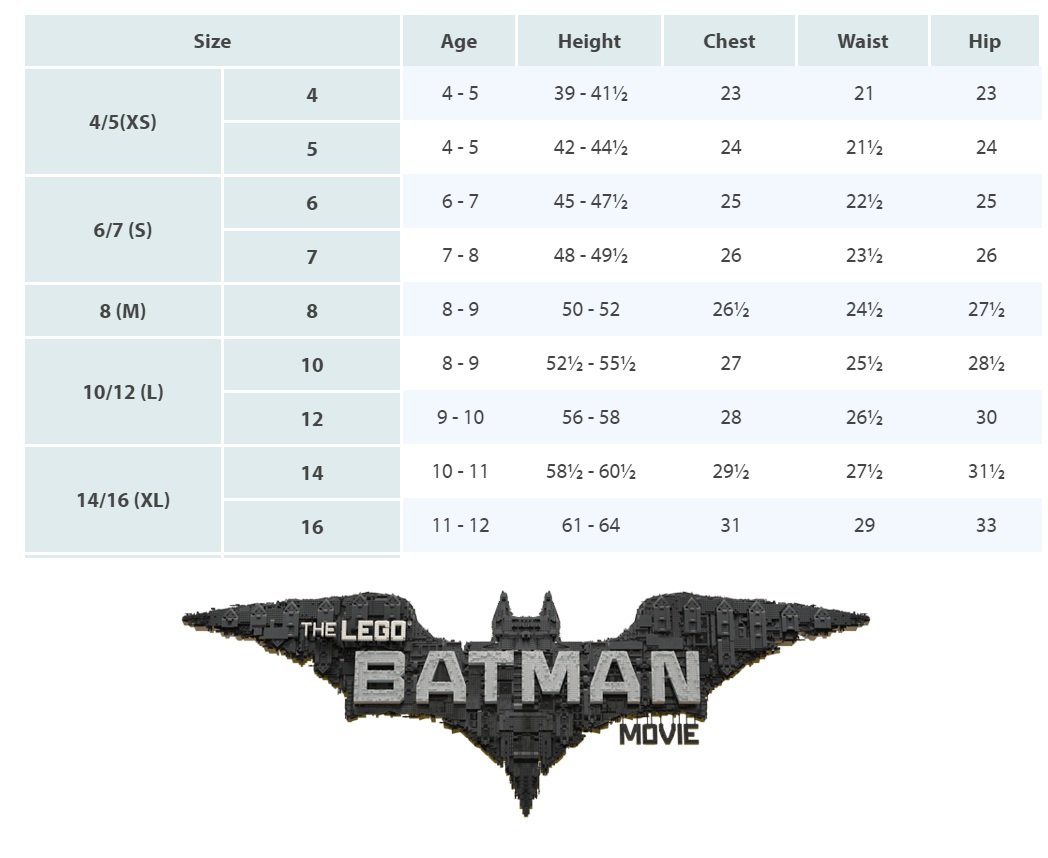The width and height of the screenshot is (1048, 858).
Task: Click the Waist column header
Action: click(863, 41)
